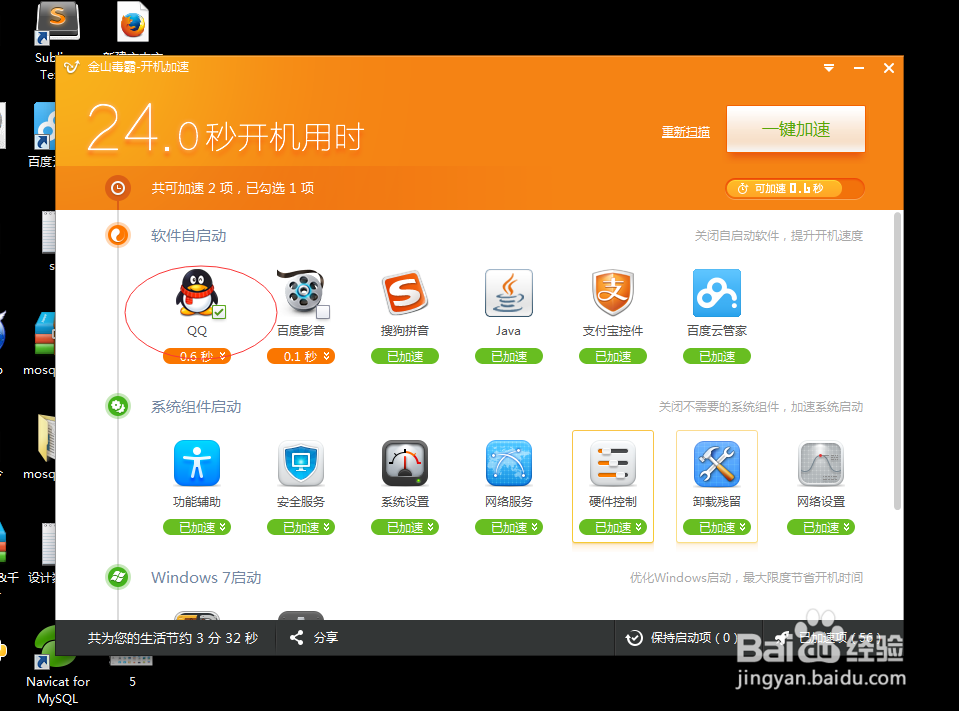The width and height of the screenshot is (959, 711).
Task: Click the 分享 button
Action: [x=314, y=638]
